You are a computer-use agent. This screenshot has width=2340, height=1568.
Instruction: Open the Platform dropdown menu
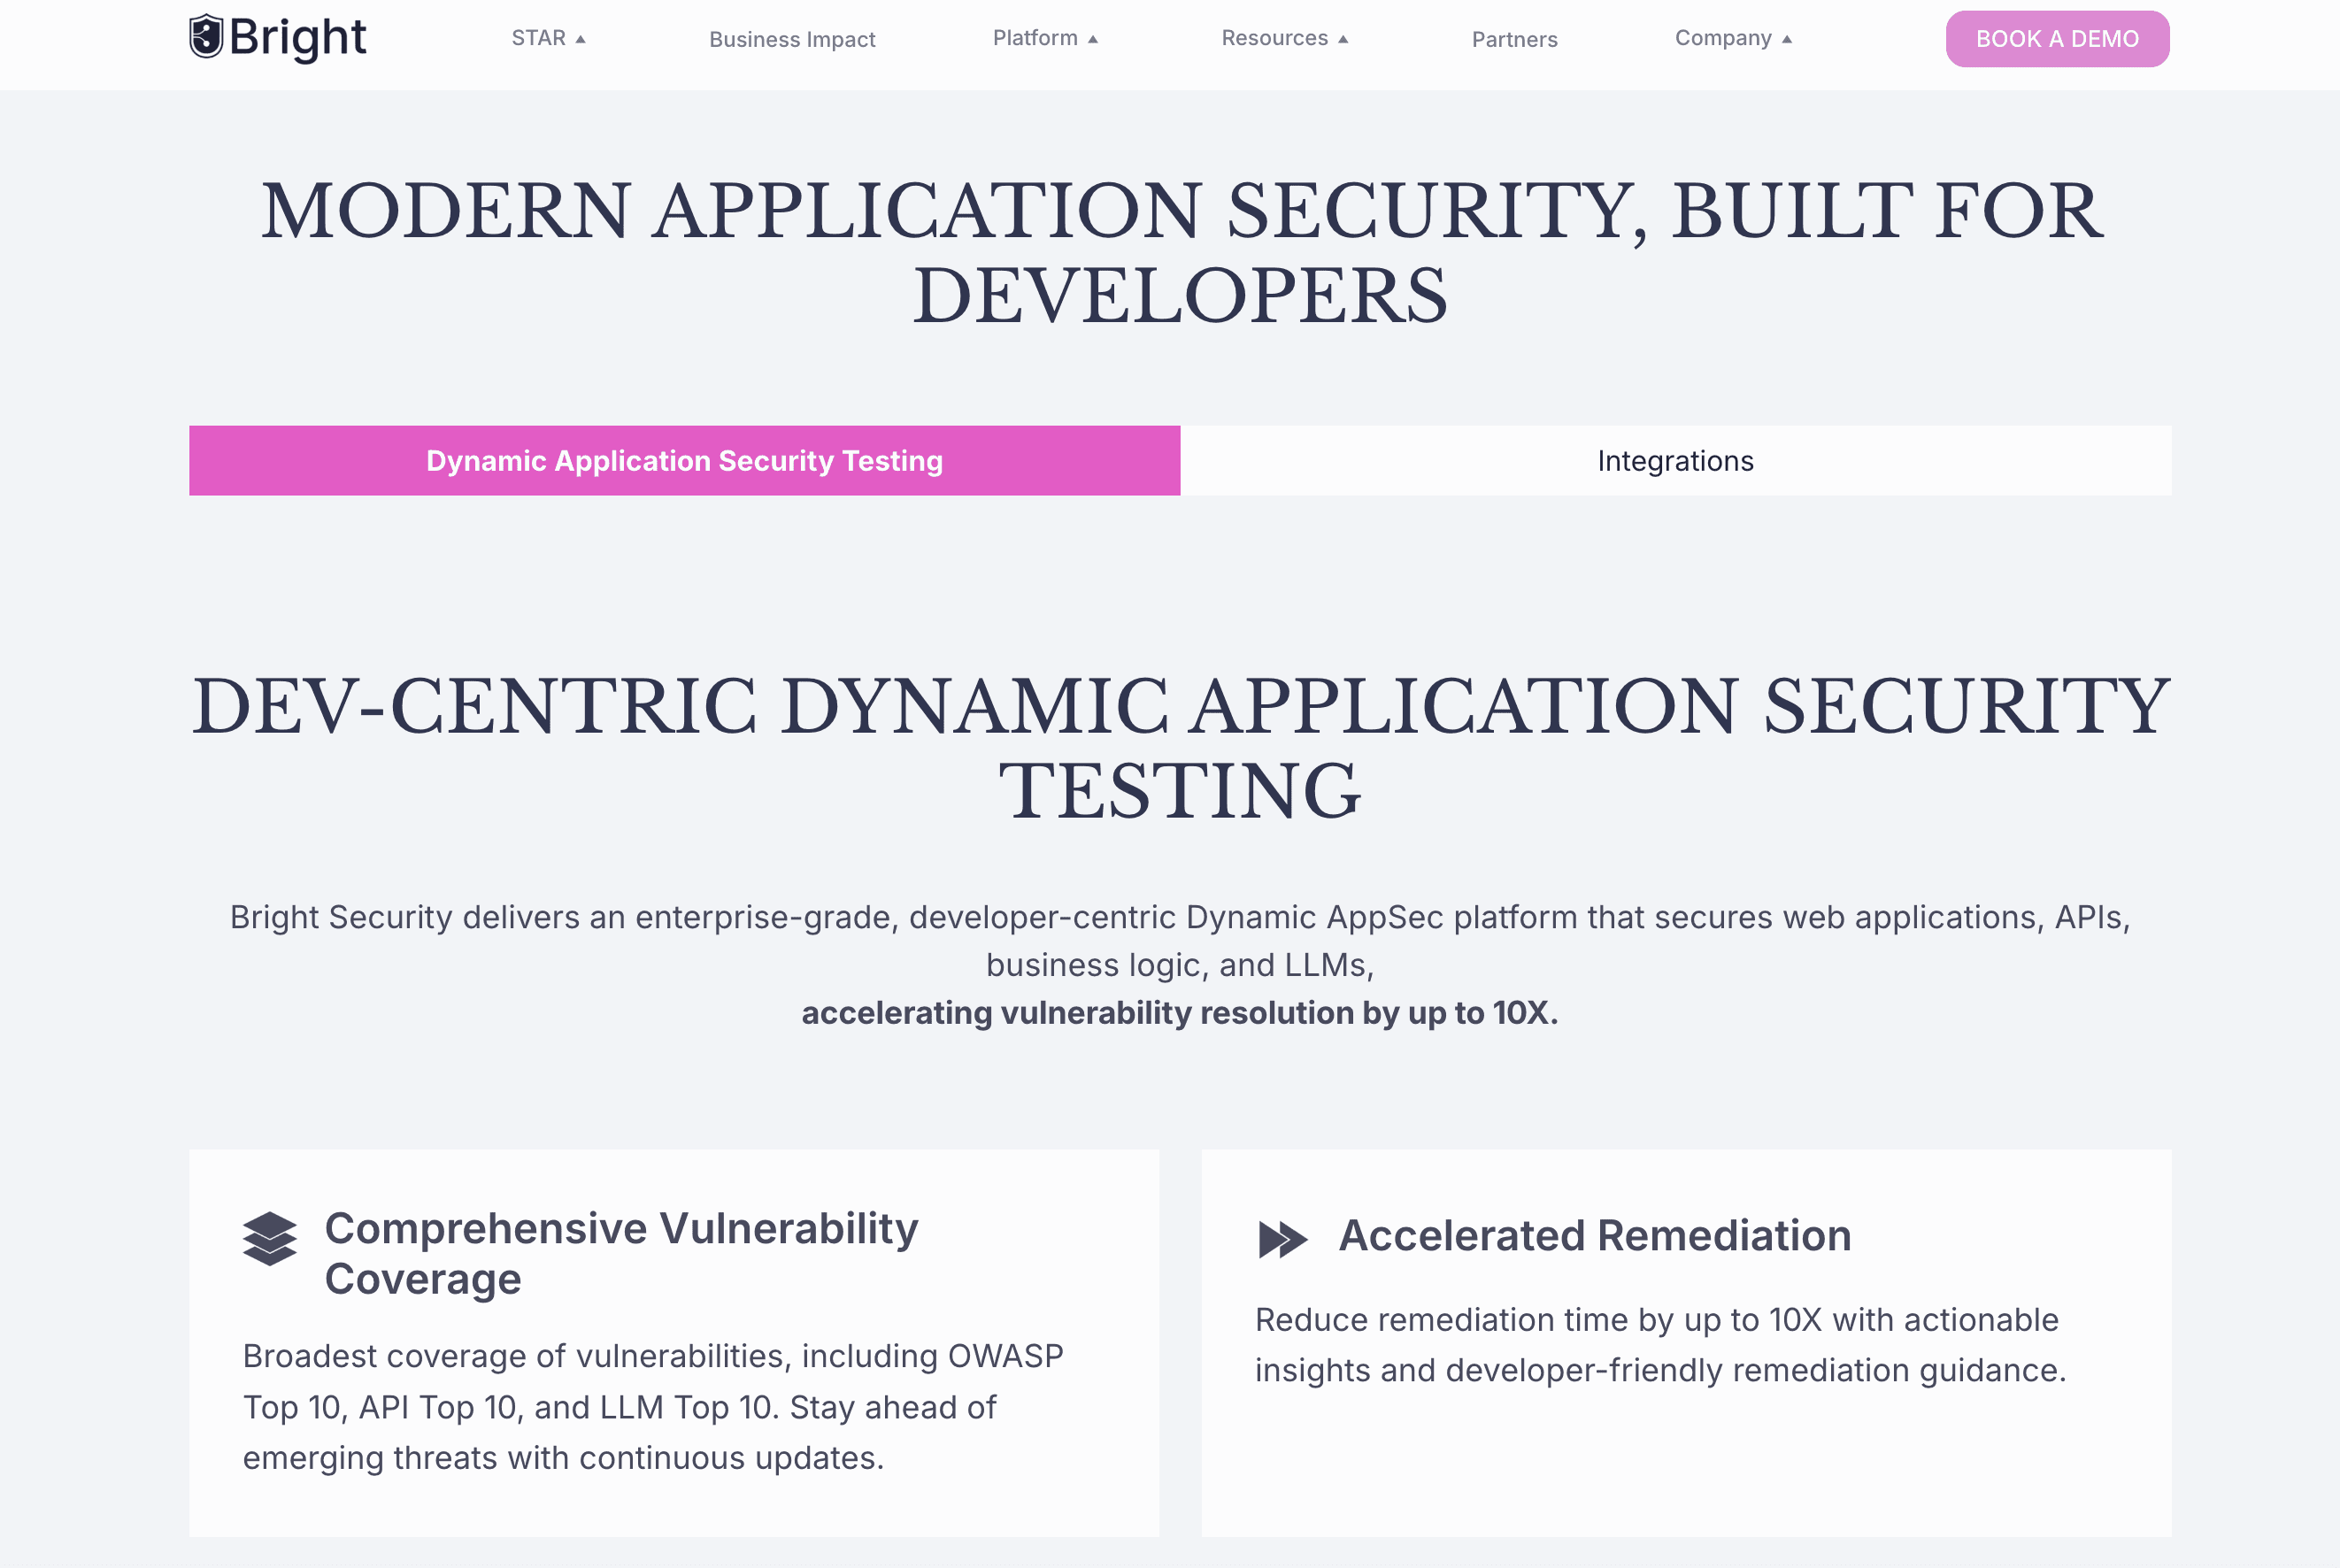click(x=1044, y=38)
